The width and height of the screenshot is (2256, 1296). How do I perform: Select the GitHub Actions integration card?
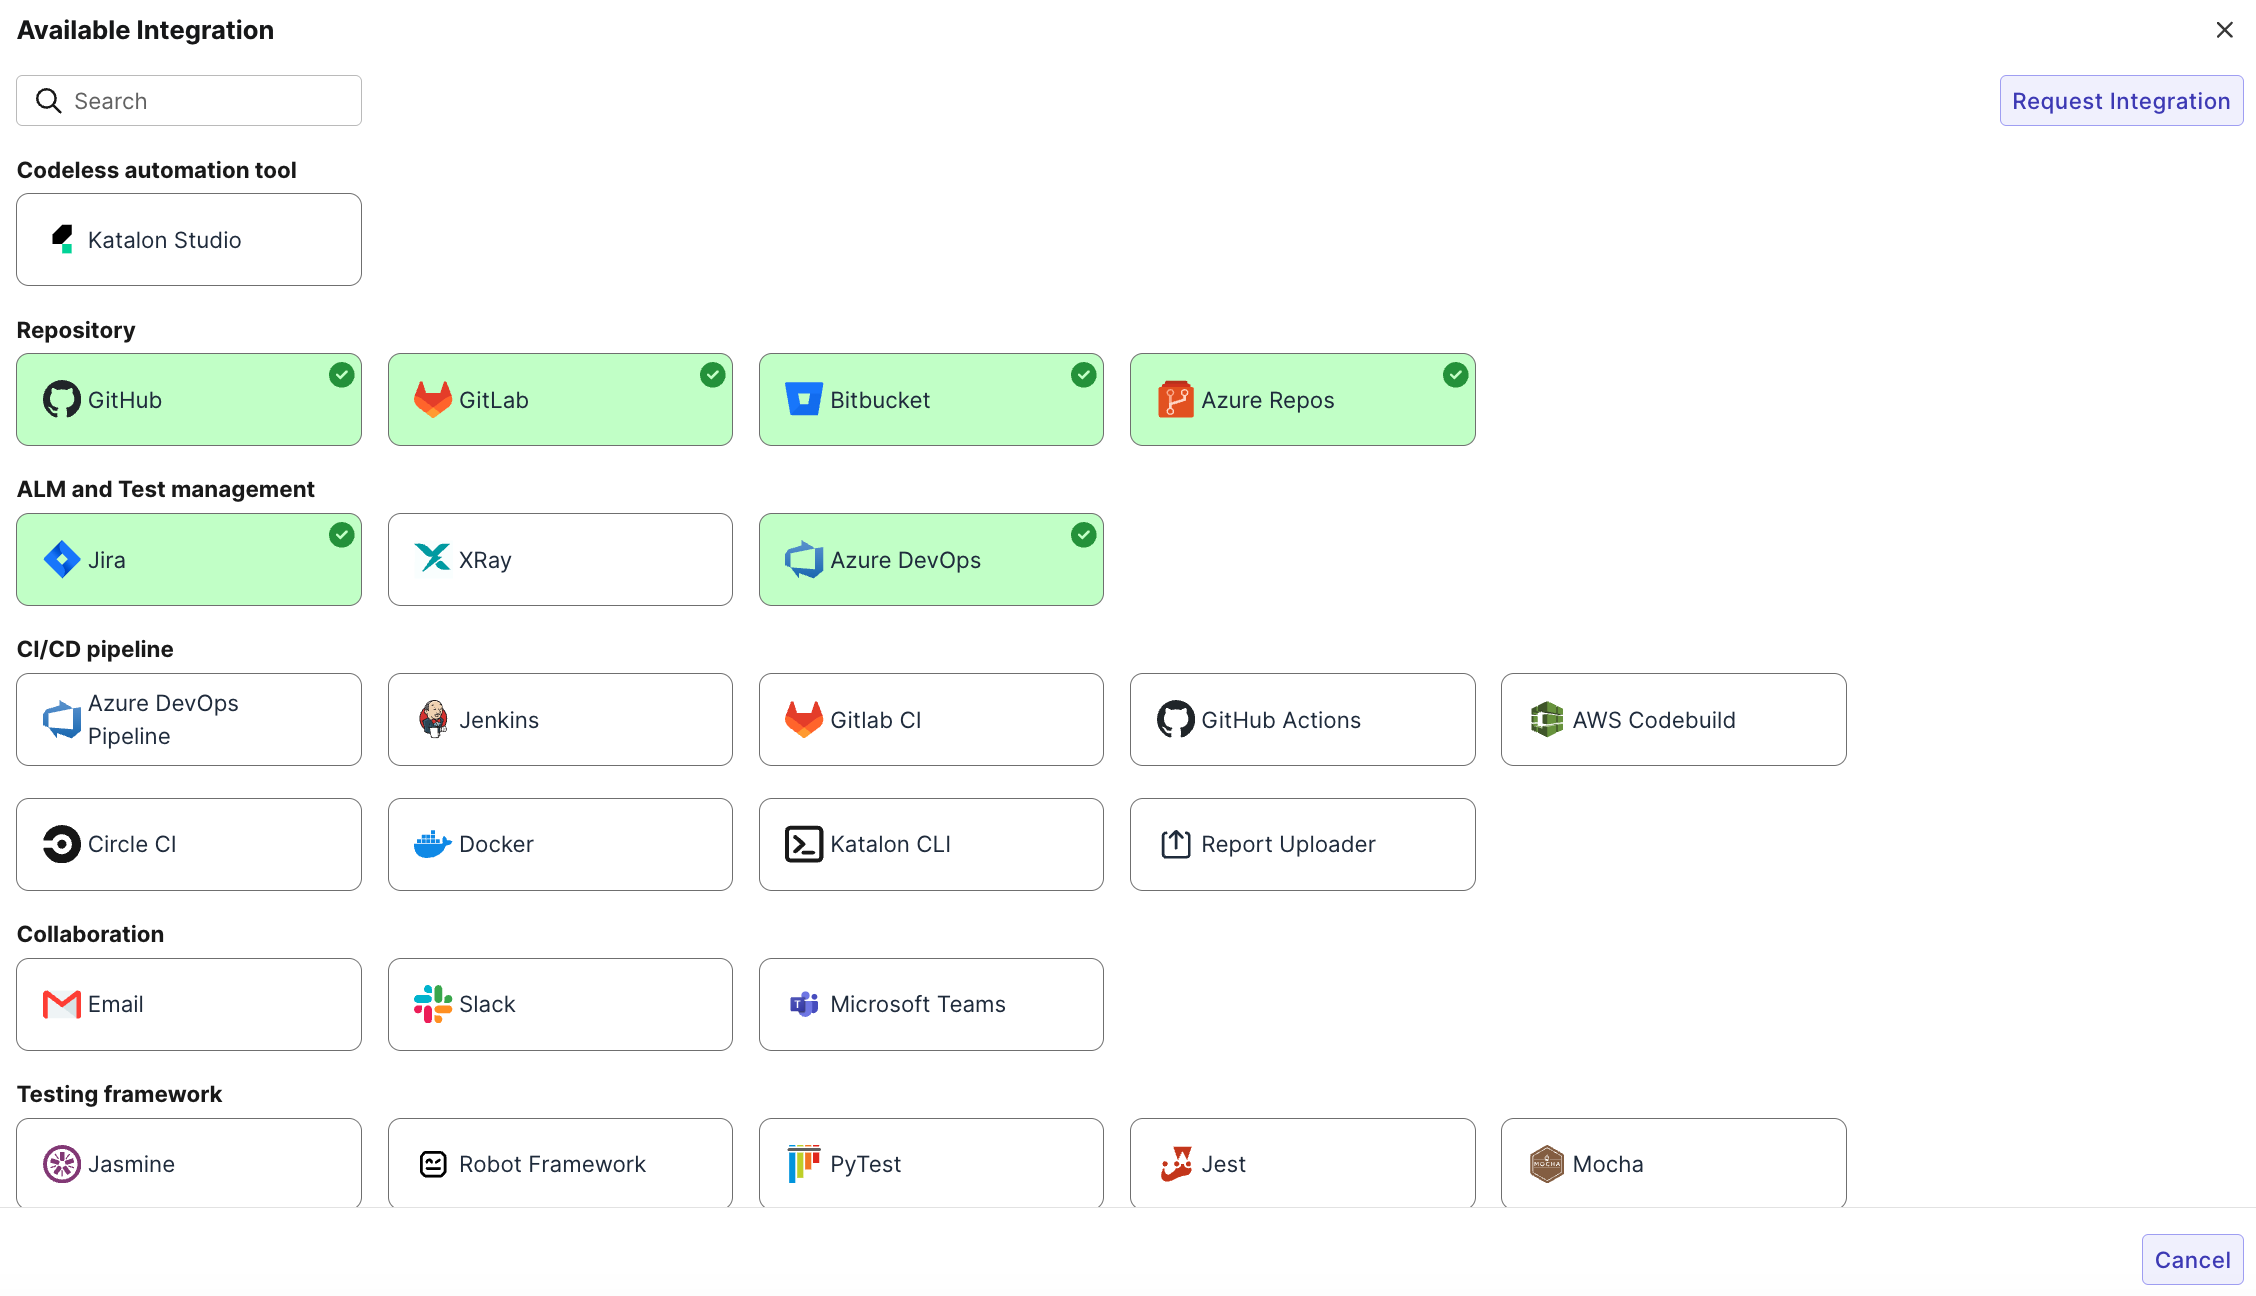click(1302, 719)
